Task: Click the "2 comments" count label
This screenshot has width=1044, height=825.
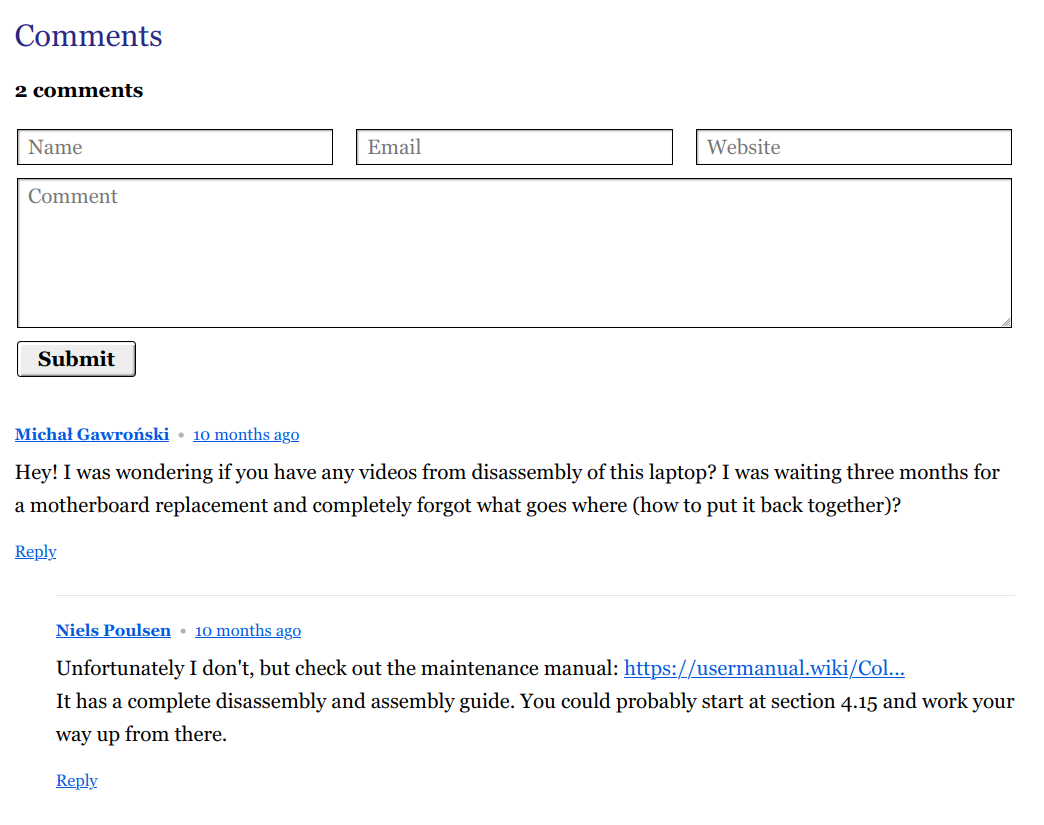Action: point(79,91)
